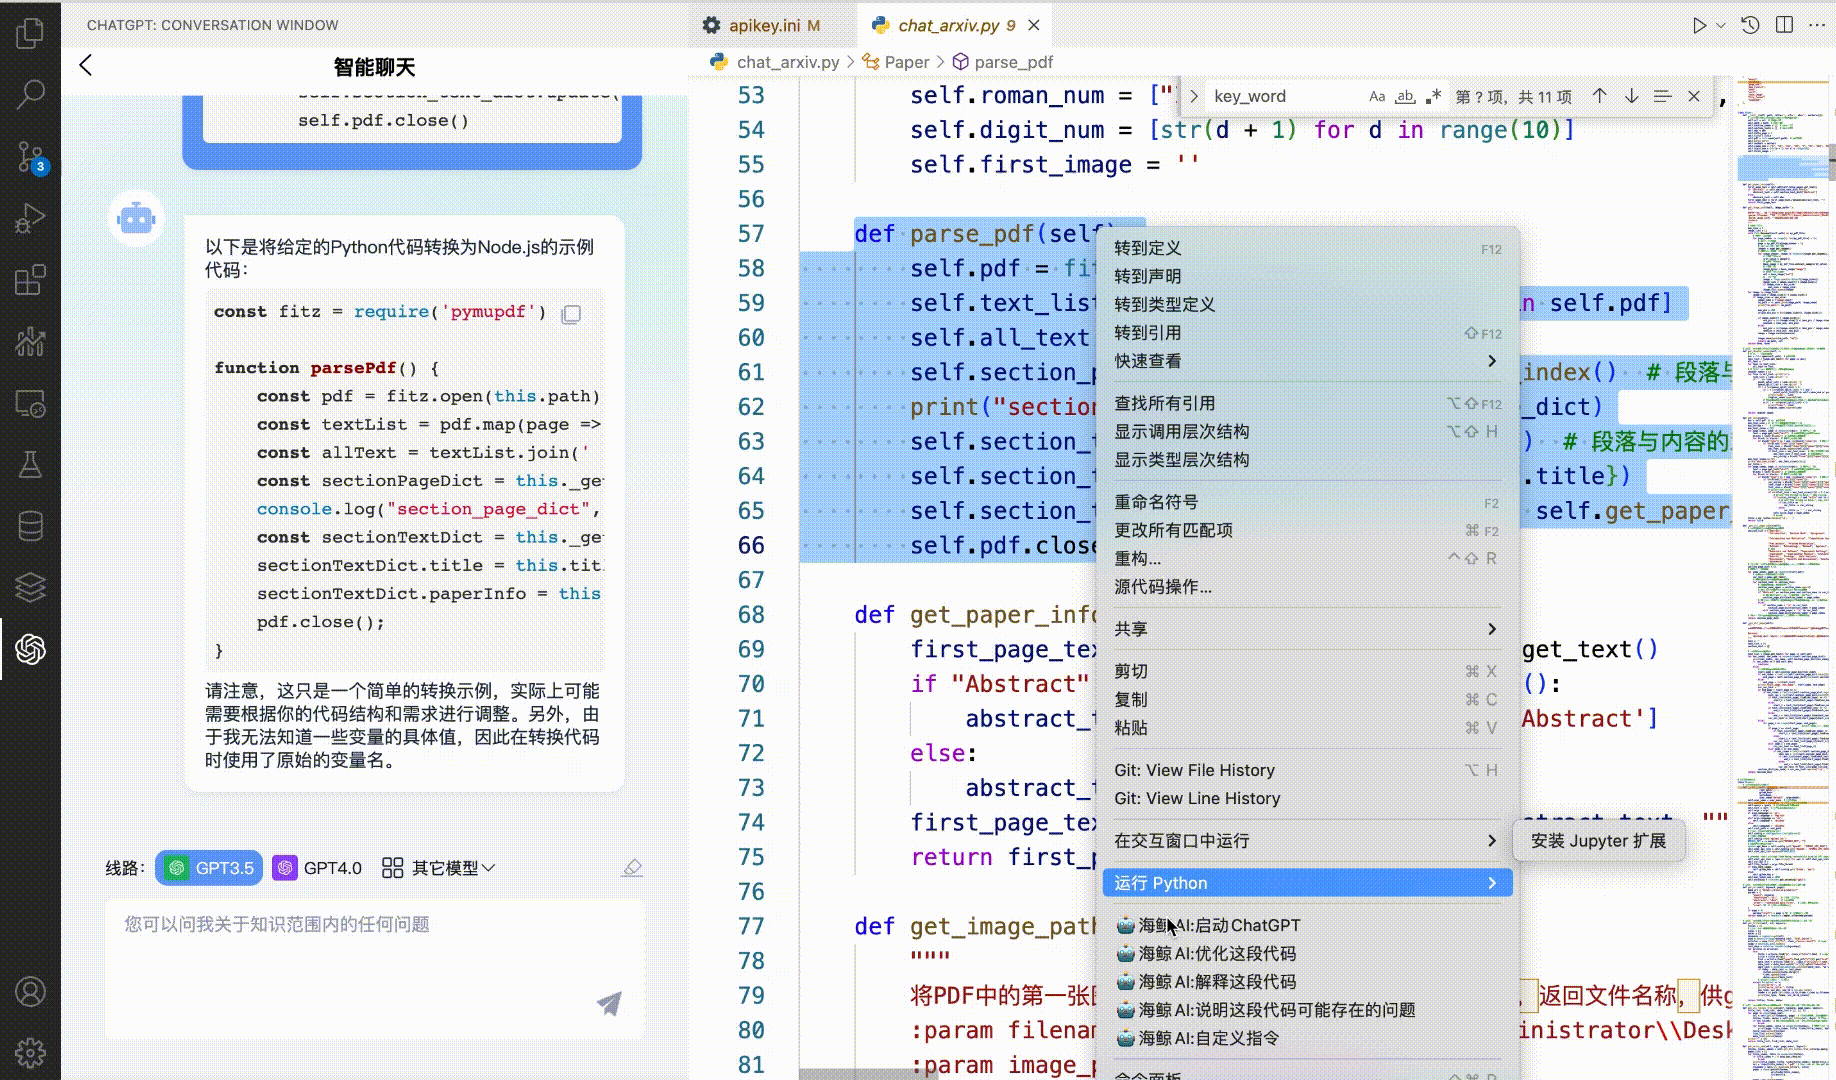Choose 复制 from context menu
The width and height of the screenshot is (1836, 1080).
(x=1307, y=700)
